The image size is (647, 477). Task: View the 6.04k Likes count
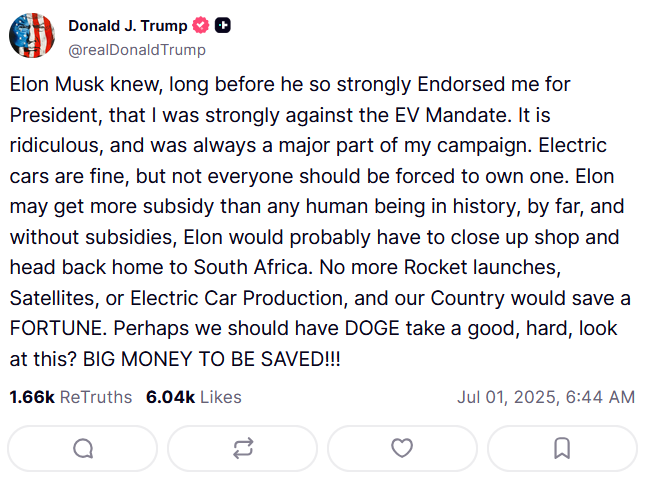[x=170, y=397]
